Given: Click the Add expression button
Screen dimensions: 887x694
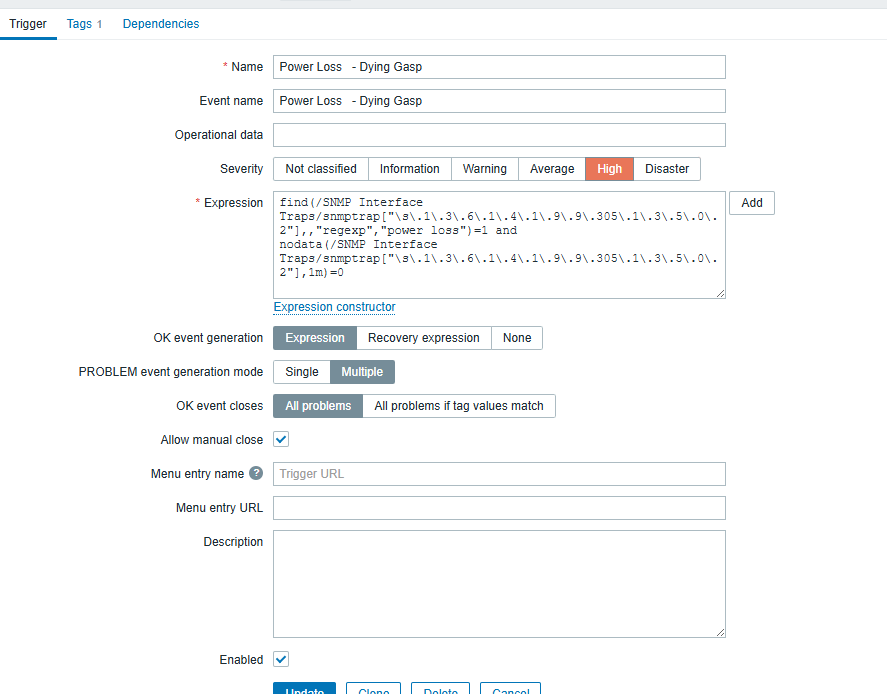Looking at the screenshot, I should click(x=752, y=202).
